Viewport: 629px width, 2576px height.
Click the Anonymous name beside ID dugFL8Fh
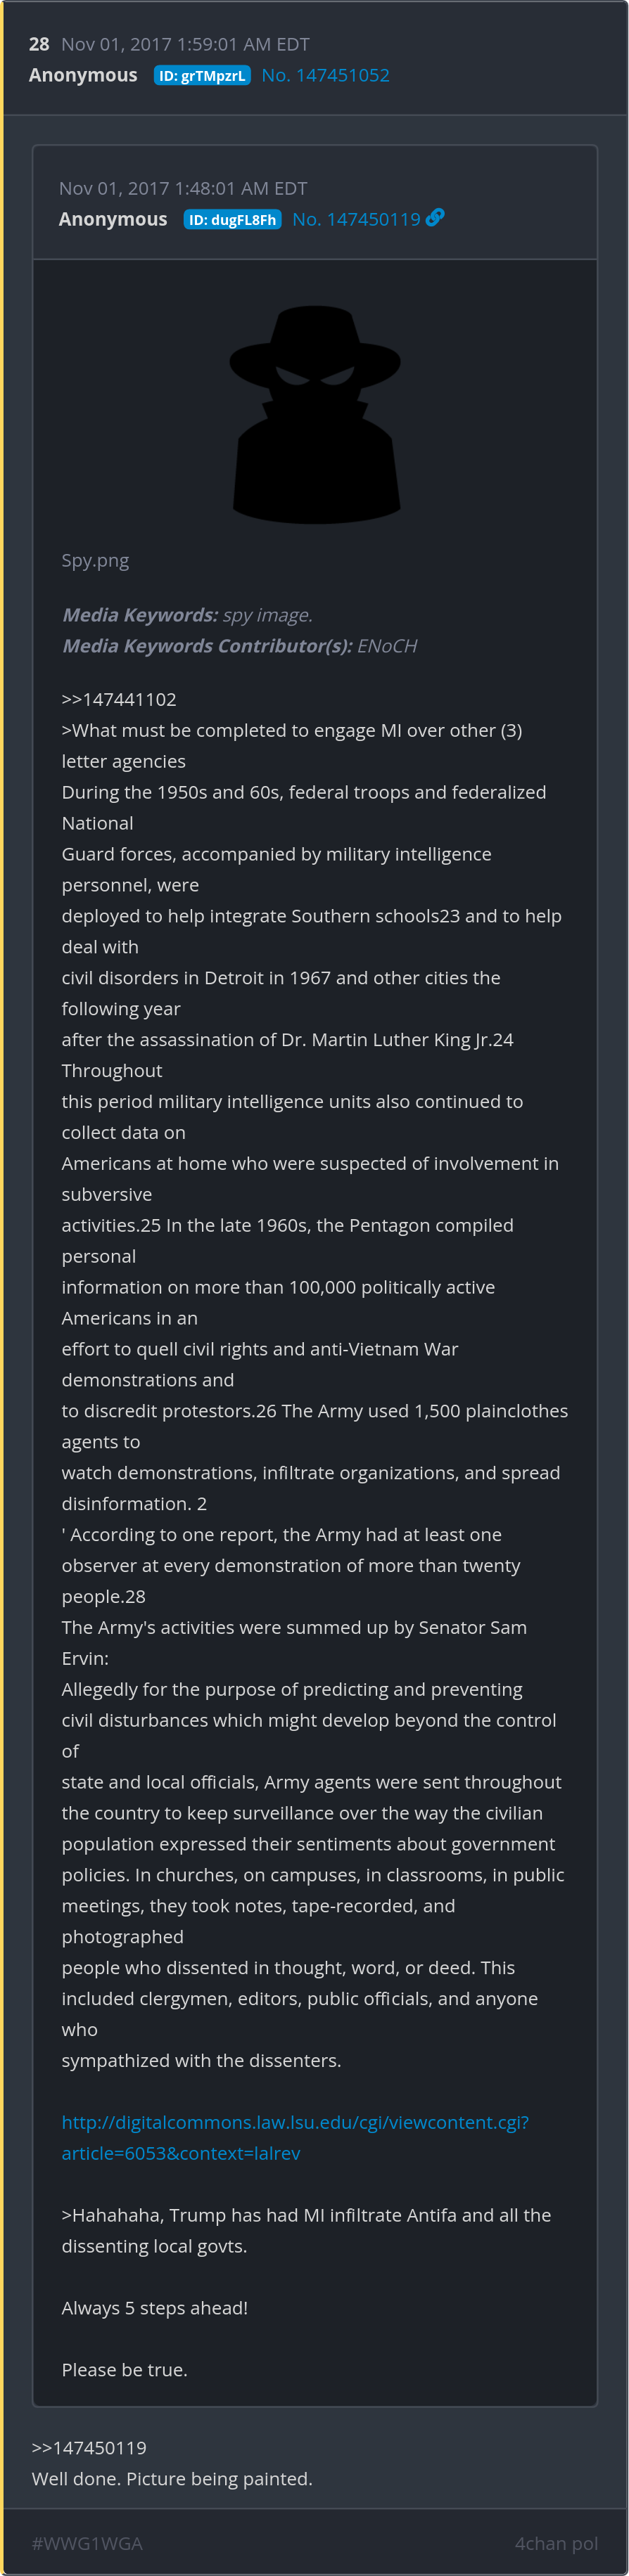tap(113, 219)
